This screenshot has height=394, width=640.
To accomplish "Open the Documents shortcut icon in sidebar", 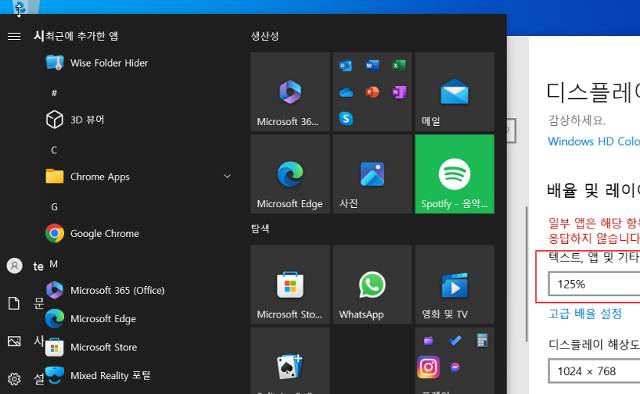I will coord(14,303).
